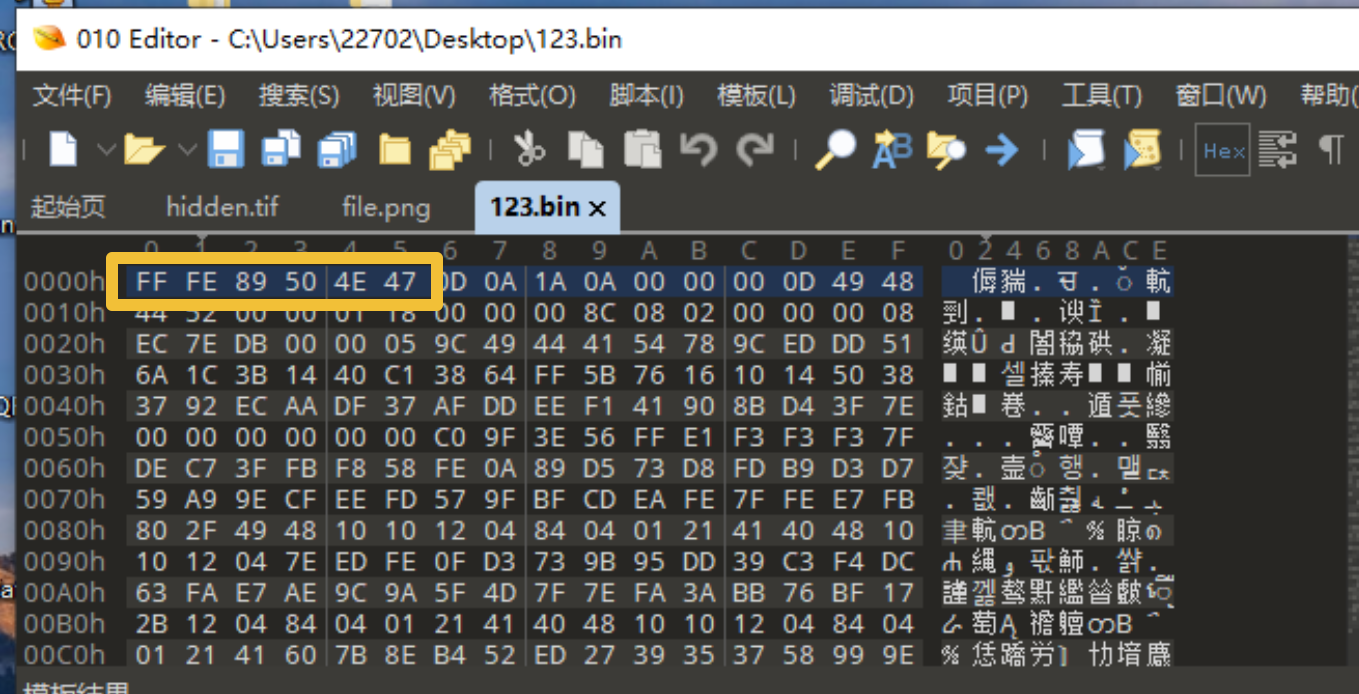
Task: Click byte DB in row 0020h
Action: (x=252, y=344)
